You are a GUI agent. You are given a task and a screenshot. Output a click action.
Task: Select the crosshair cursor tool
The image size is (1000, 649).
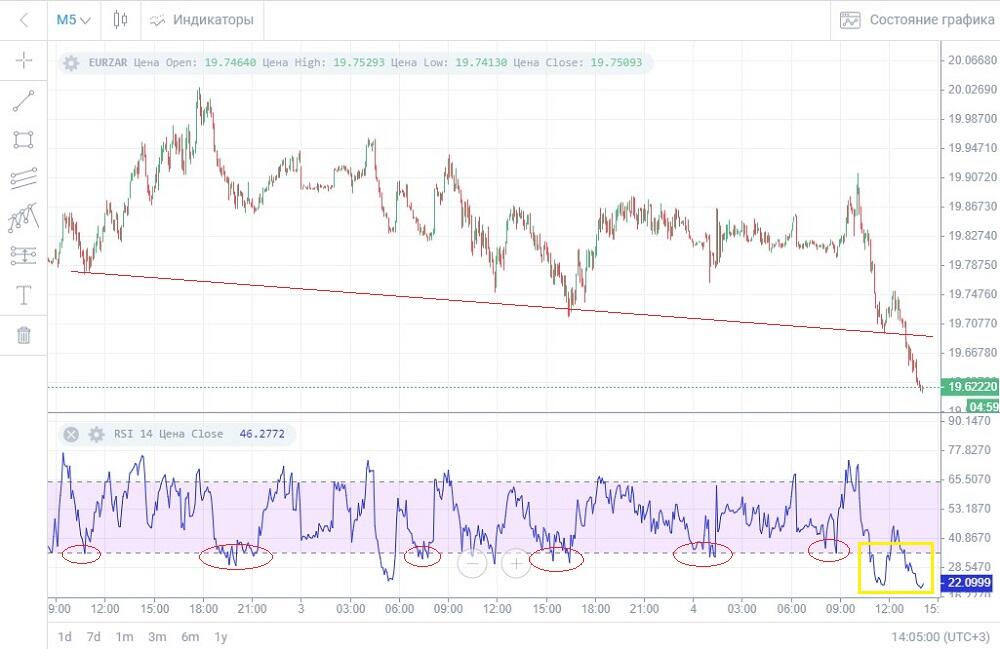pos(24,61)
